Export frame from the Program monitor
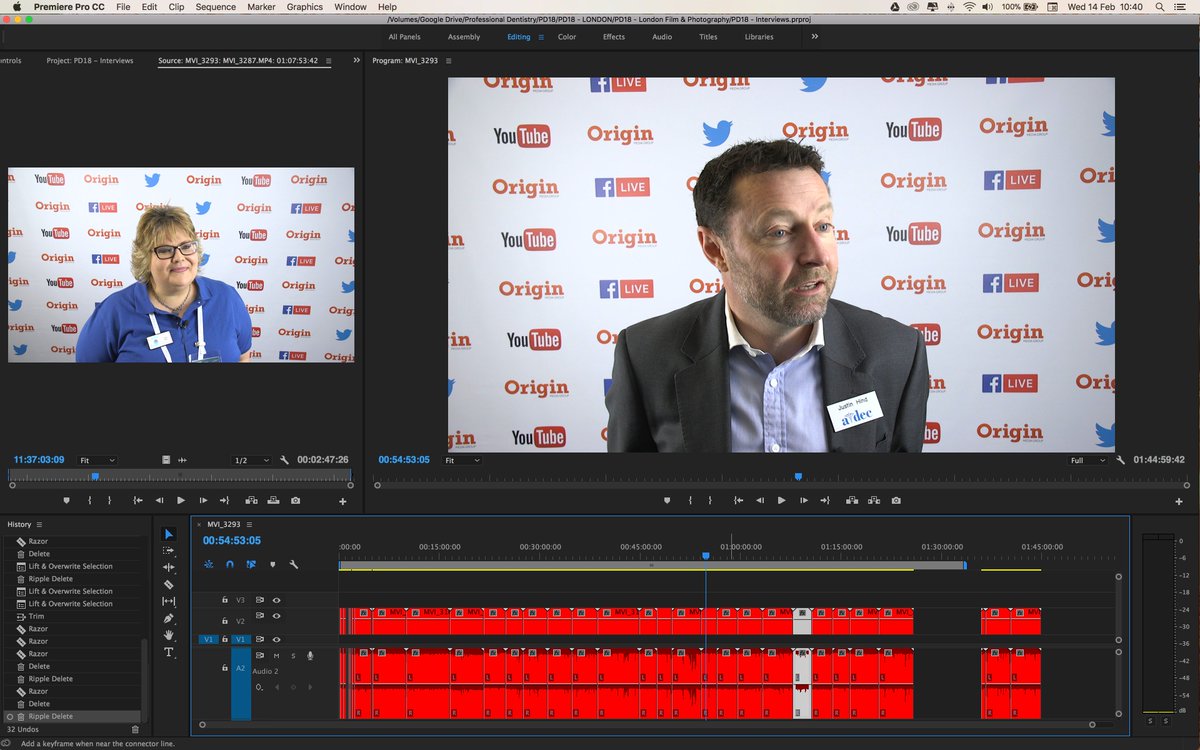This screenshot has height=750, width=1200. pos(896,500)
